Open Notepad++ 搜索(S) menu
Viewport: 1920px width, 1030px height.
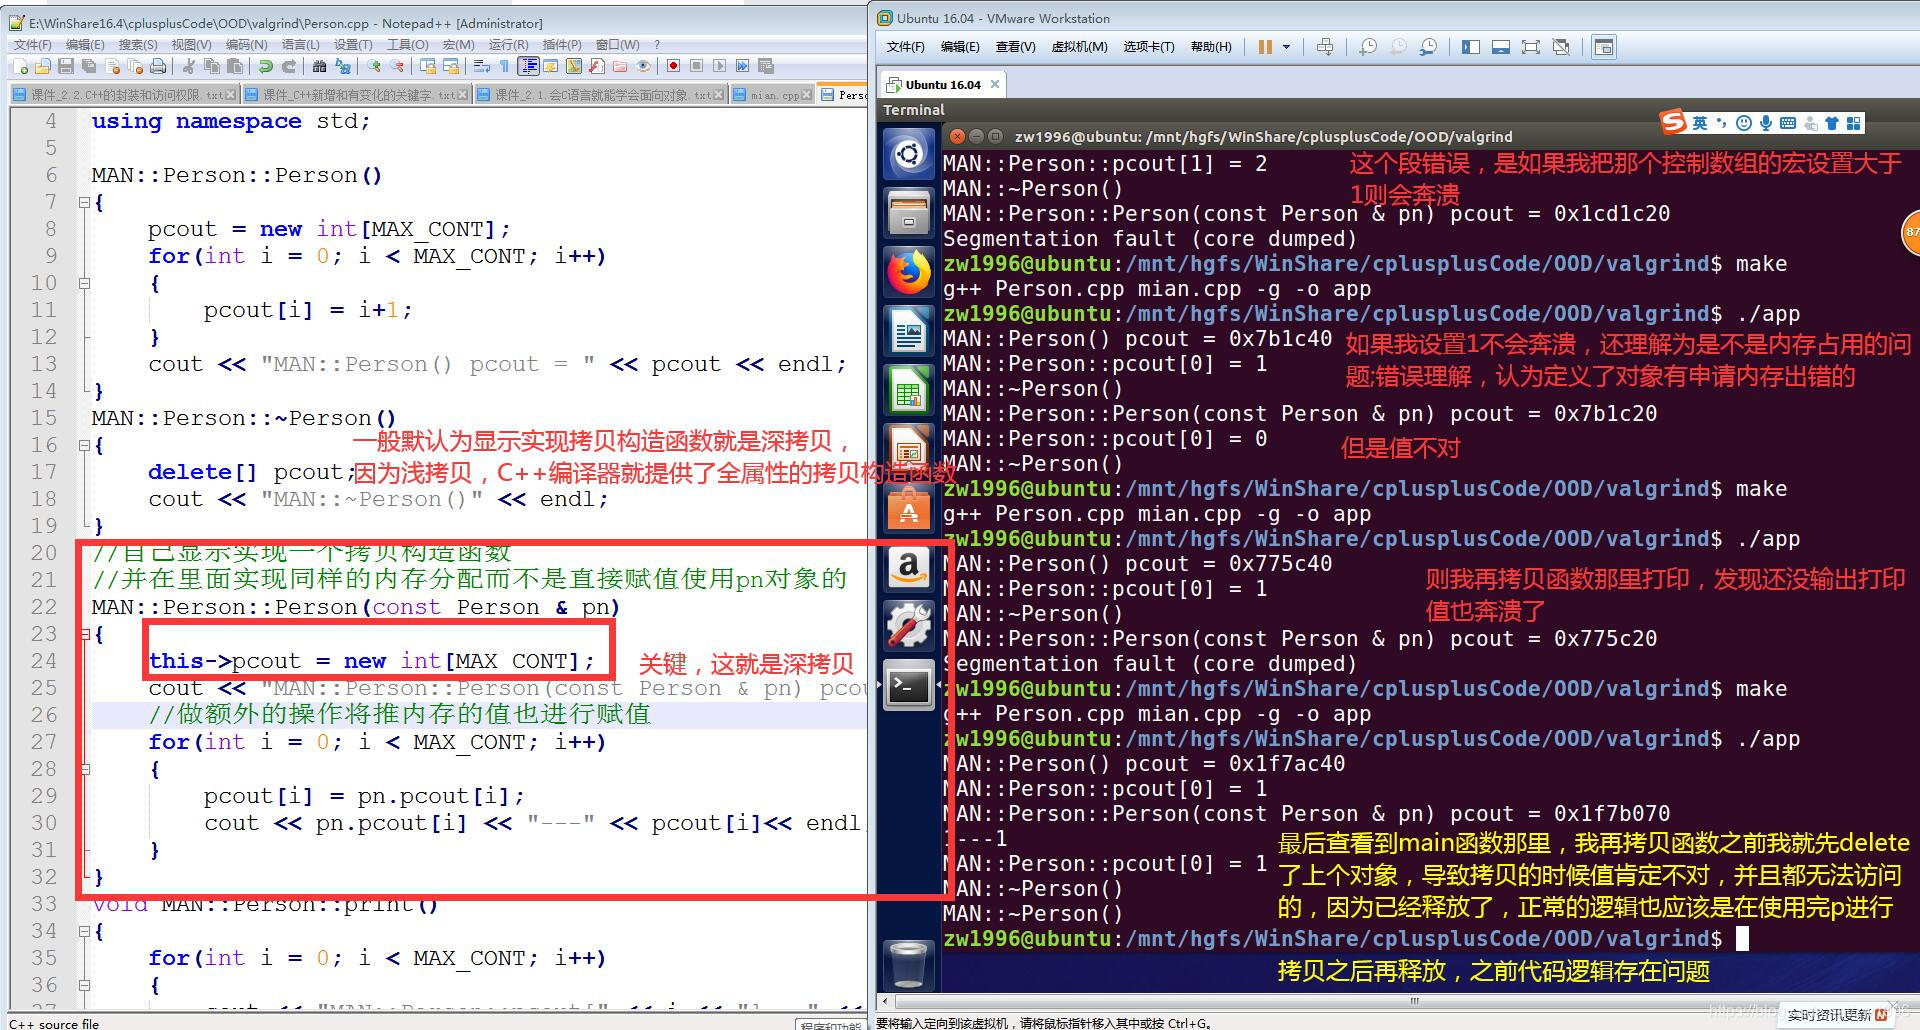coord(138,45)
